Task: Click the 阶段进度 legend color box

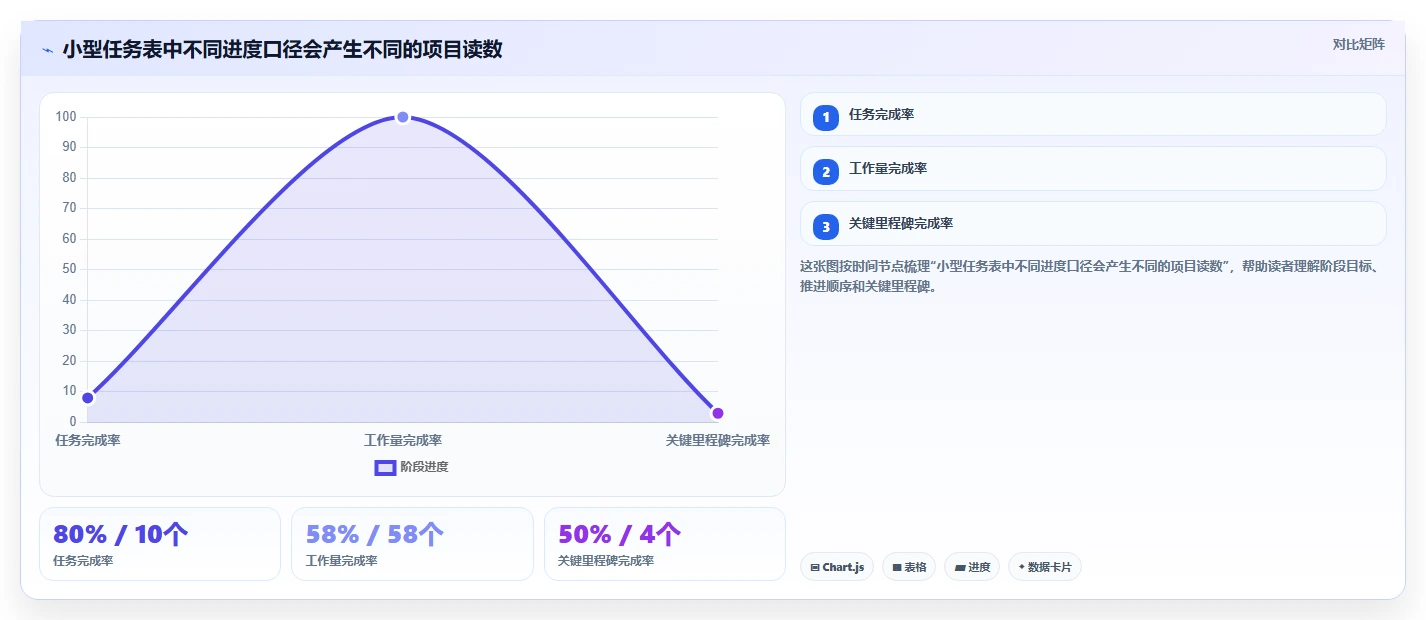Action: 385,467
